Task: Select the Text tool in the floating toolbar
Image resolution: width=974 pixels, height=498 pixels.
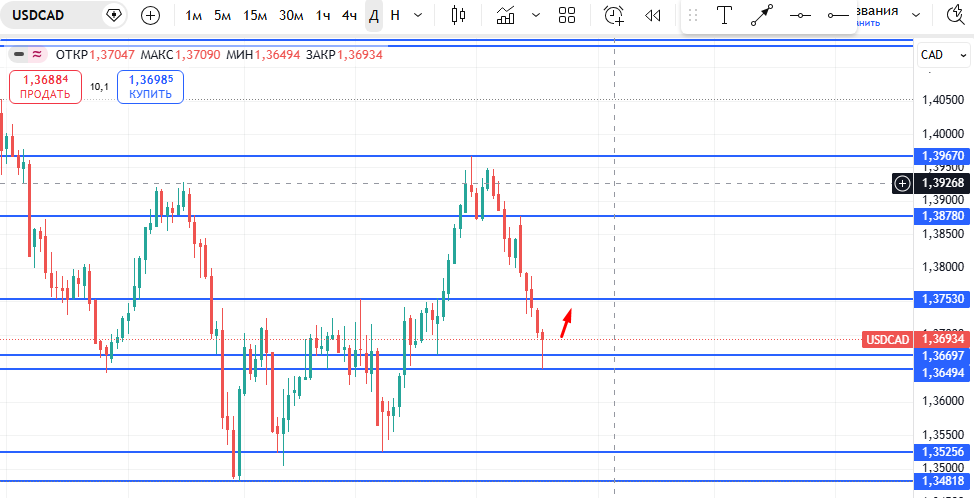Action: point(724,16)
